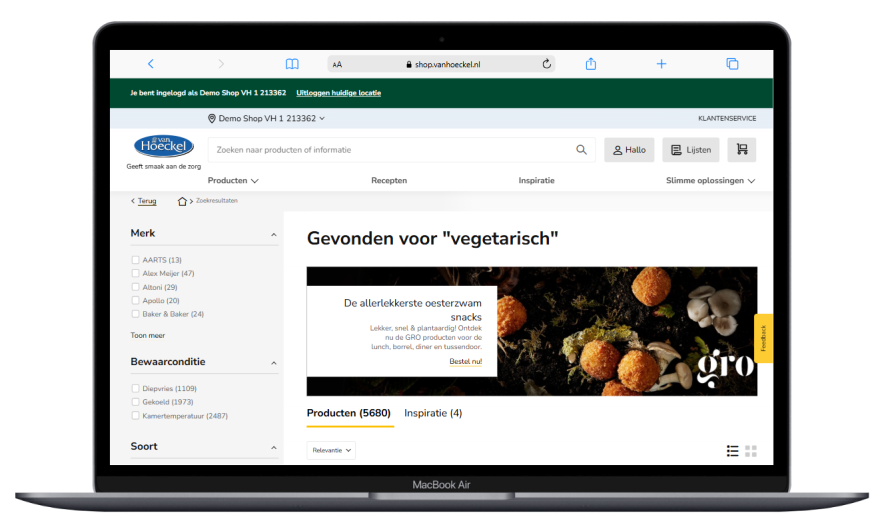Screen dimensions: 894x531
Task: Click the Safari share icon
Action: [x=591, y=64]
